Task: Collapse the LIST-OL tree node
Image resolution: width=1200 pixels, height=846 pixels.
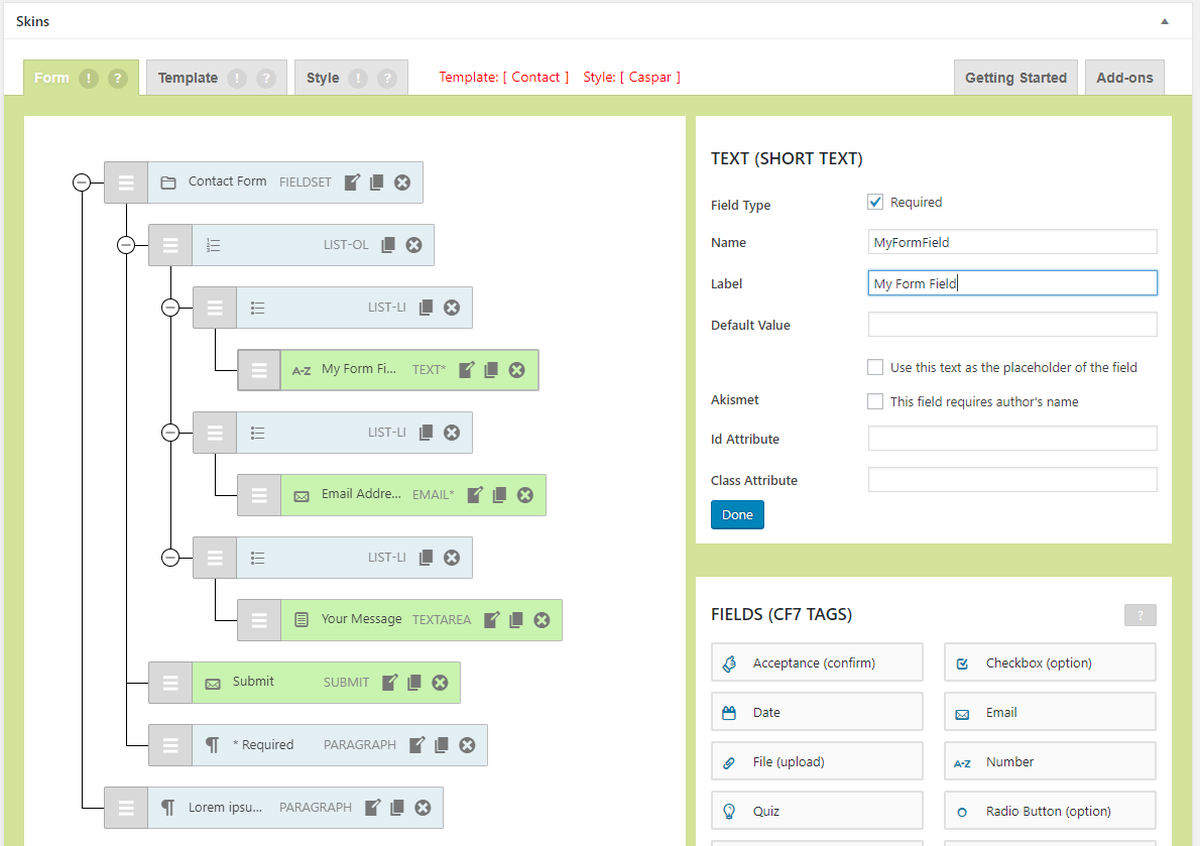Action: pyautogui.click(x=126, y=245)
